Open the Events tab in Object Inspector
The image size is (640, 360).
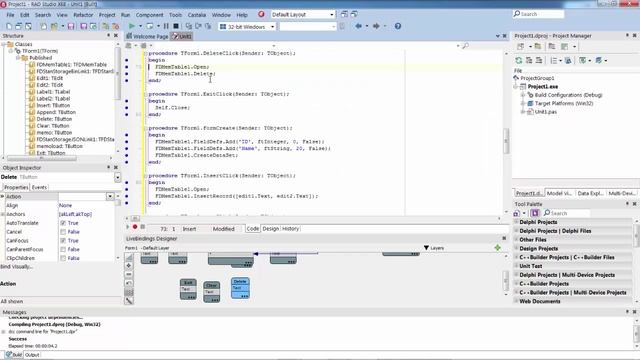tap(39, 187)
